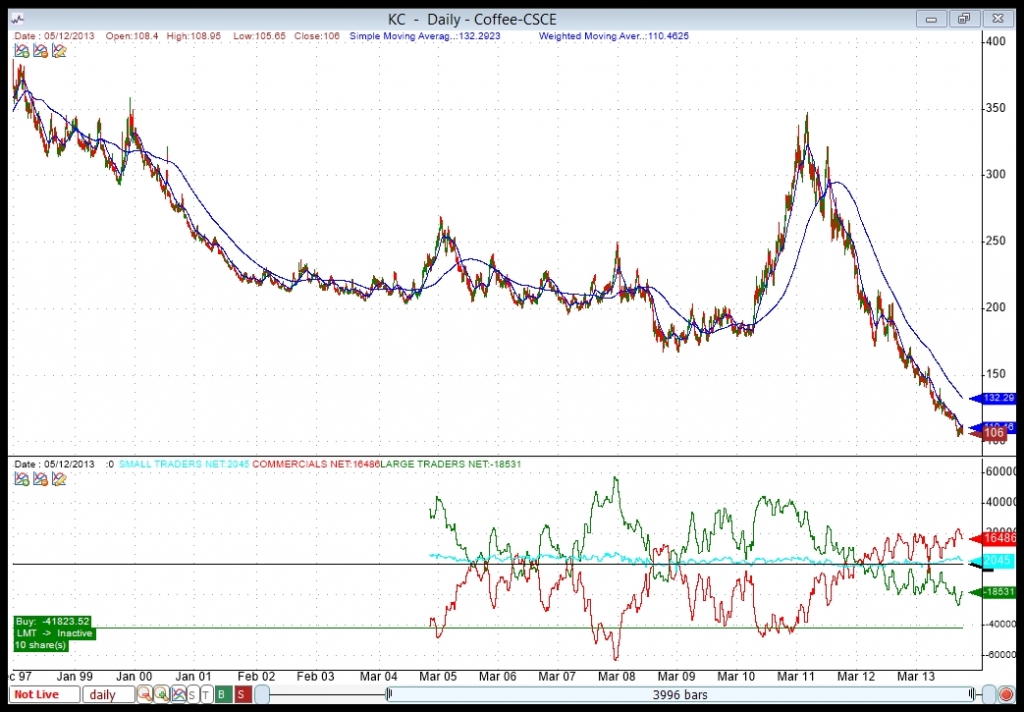Click the red S sell button

coord(241,694)
